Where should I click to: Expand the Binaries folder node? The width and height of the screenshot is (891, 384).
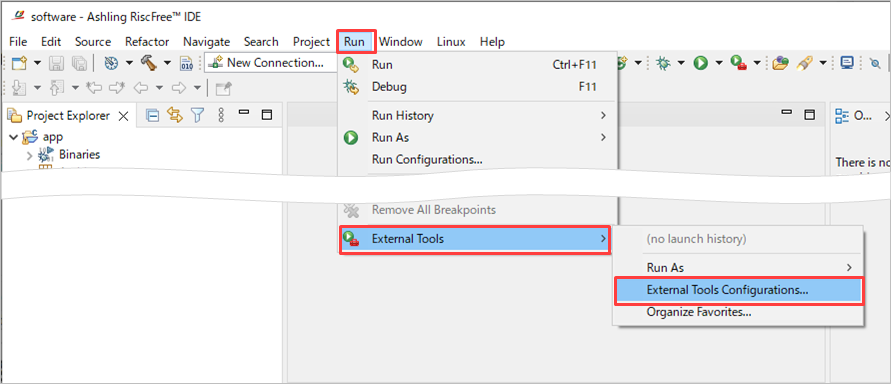tap(30, 155)
